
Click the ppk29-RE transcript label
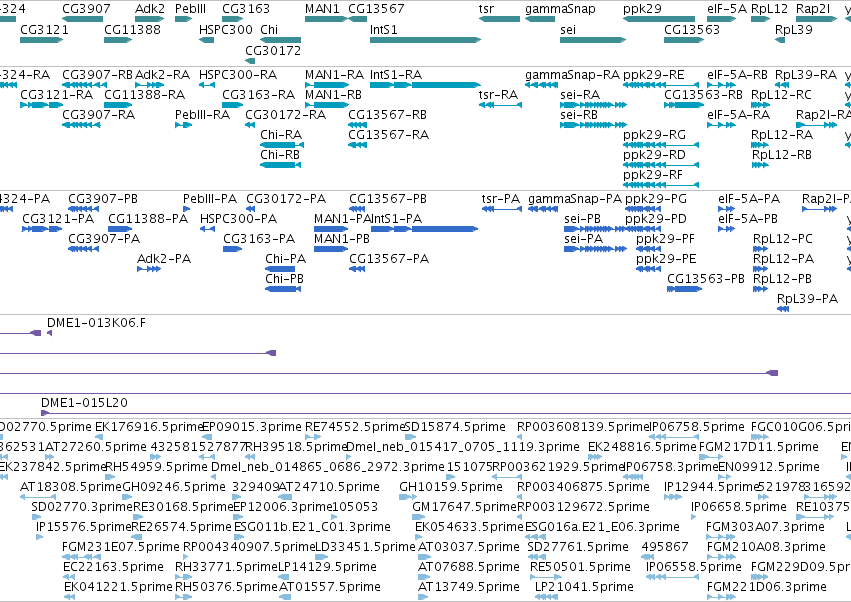pyautogui.click(x=653, y=74)
